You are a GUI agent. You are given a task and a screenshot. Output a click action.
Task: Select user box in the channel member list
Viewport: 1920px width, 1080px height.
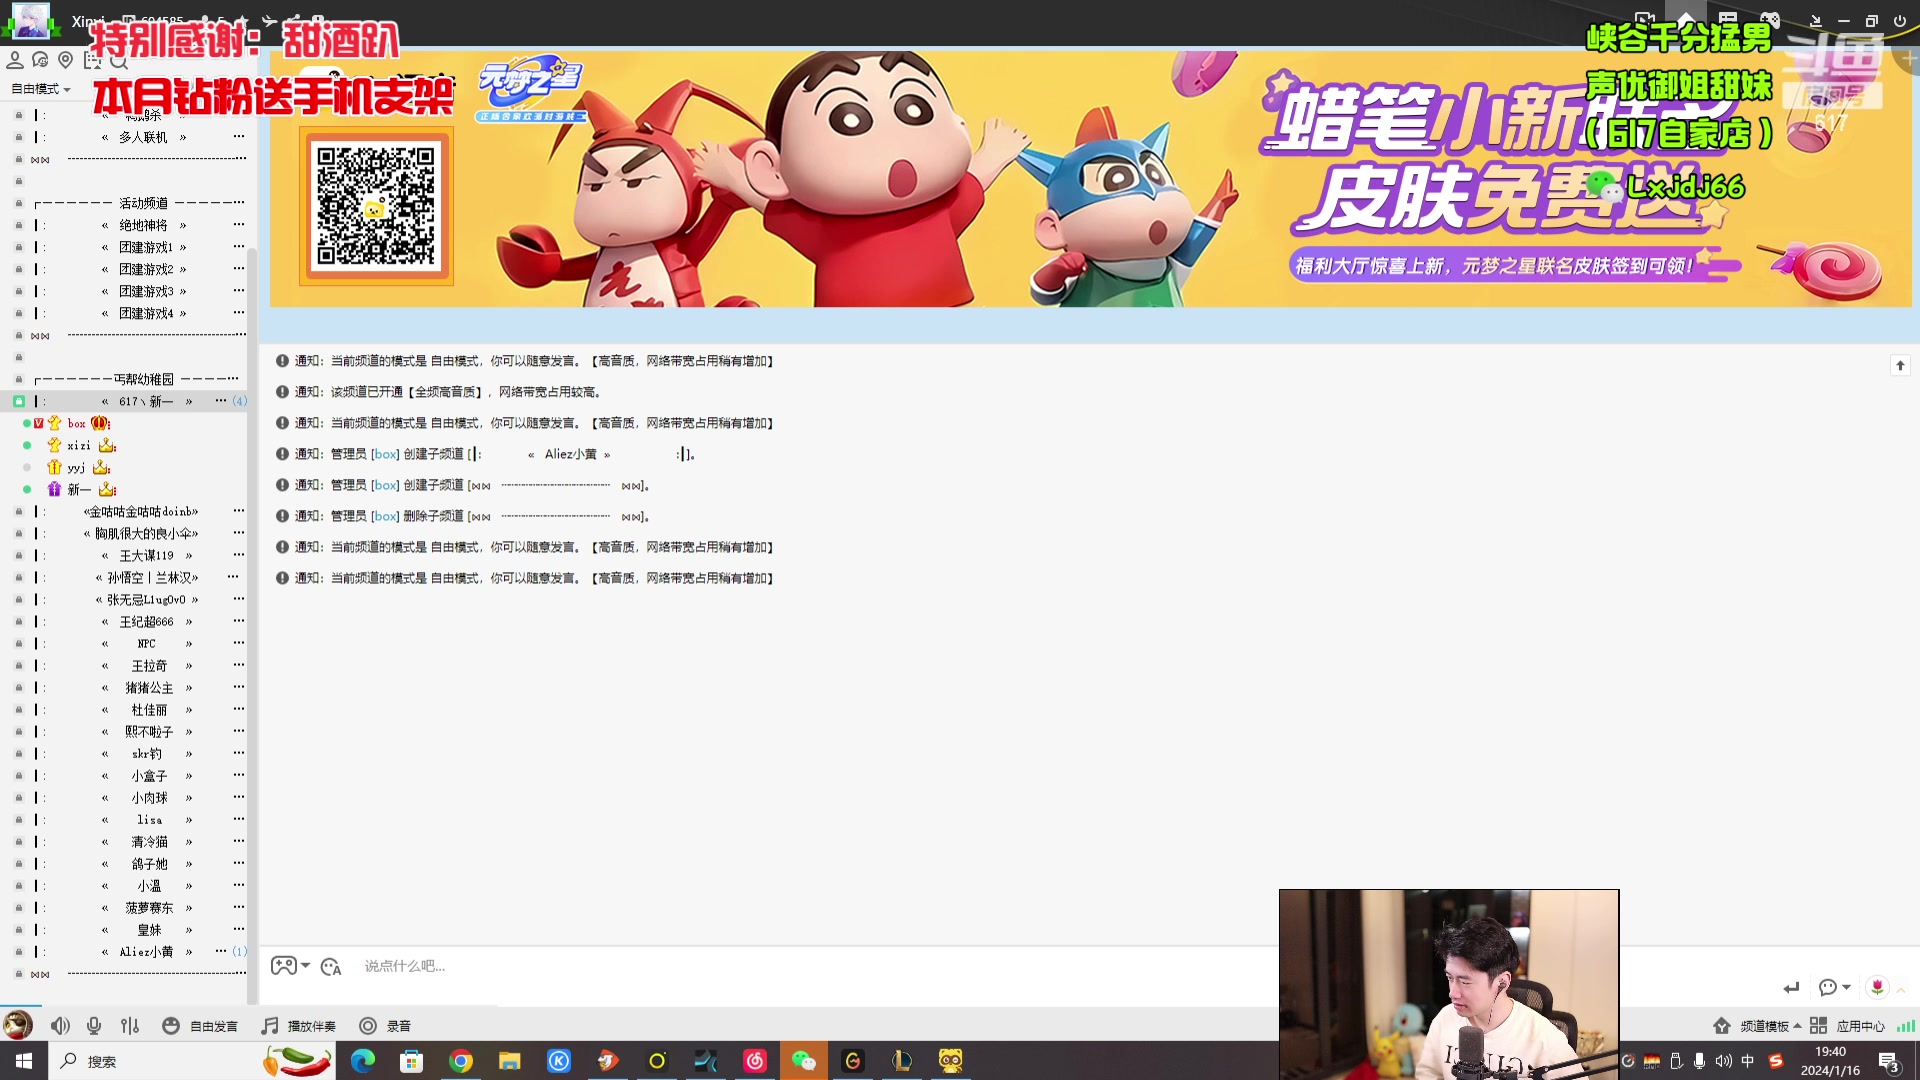click(76, 423)
